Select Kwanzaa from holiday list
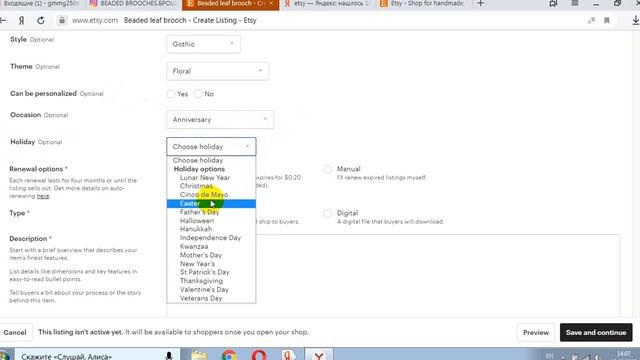The image size is (640, 360). tap(211, 247)
